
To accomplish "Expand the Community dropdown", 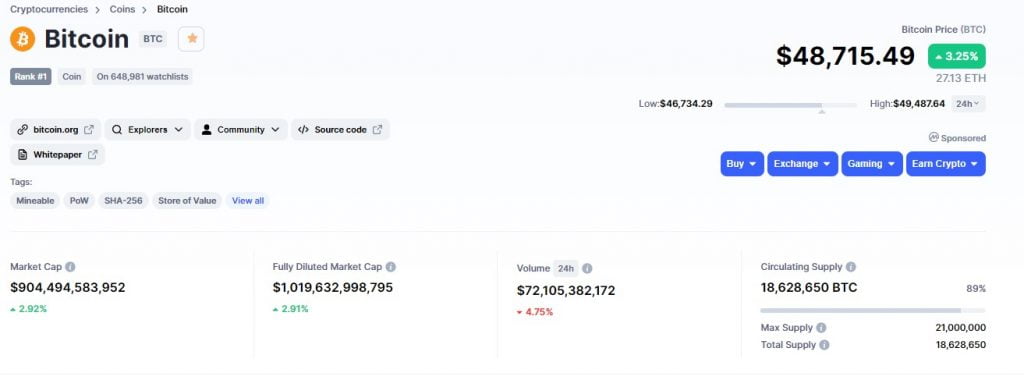I will pos(241,129).
